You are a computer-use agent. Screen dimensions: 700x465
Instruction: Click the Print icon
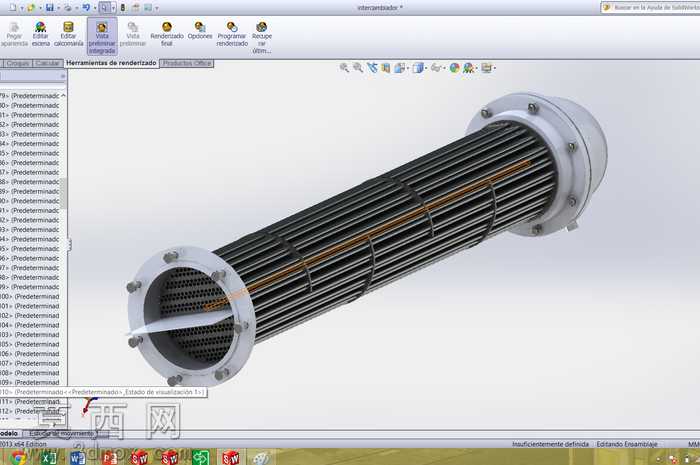67,8
